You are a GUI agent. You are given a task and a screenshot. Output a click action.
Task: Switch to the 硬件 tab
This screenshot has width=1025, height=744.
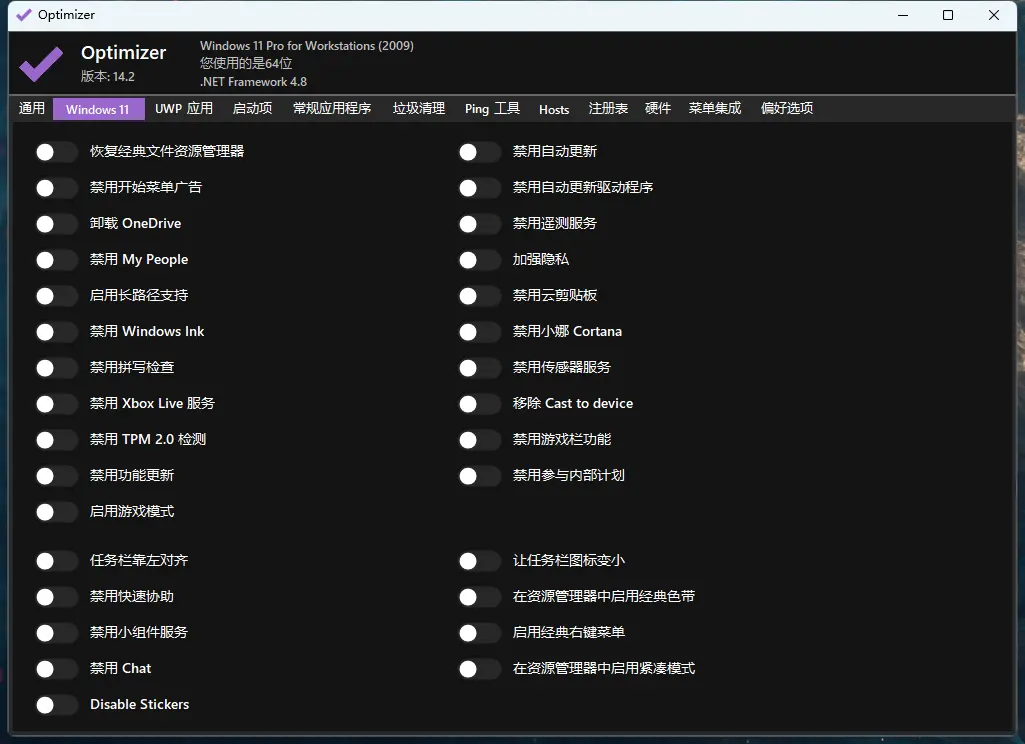(x=658, y=109)
